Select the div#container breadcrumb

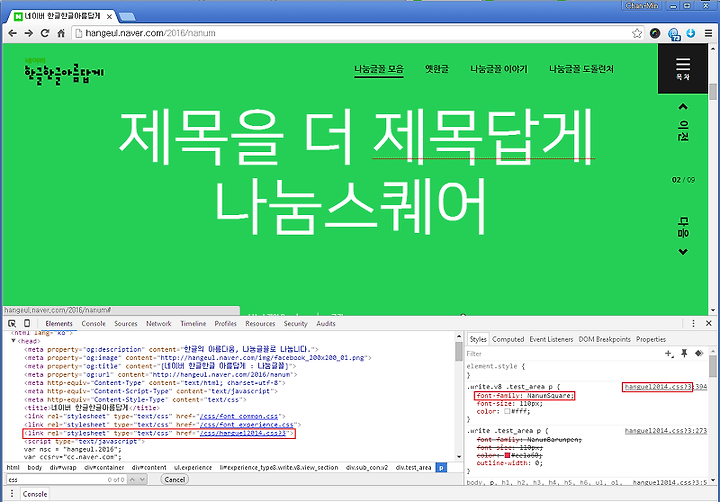[104, 468]
